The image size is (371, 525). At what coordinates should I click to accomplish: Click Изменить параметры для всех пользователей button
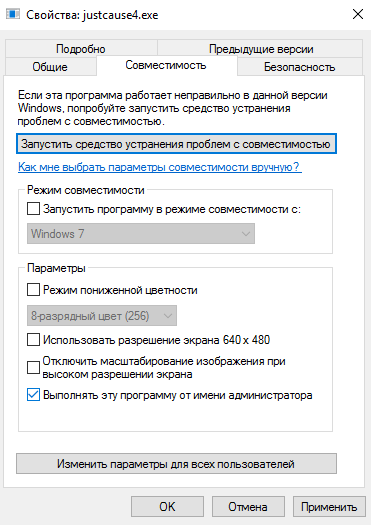(176, 464)
